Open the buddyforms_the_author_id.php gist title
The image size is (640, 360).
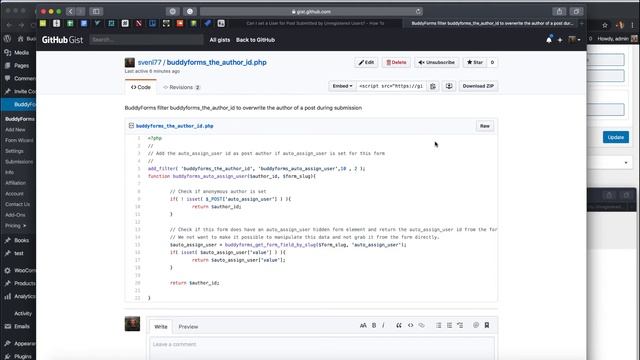(x=216, y=62)
